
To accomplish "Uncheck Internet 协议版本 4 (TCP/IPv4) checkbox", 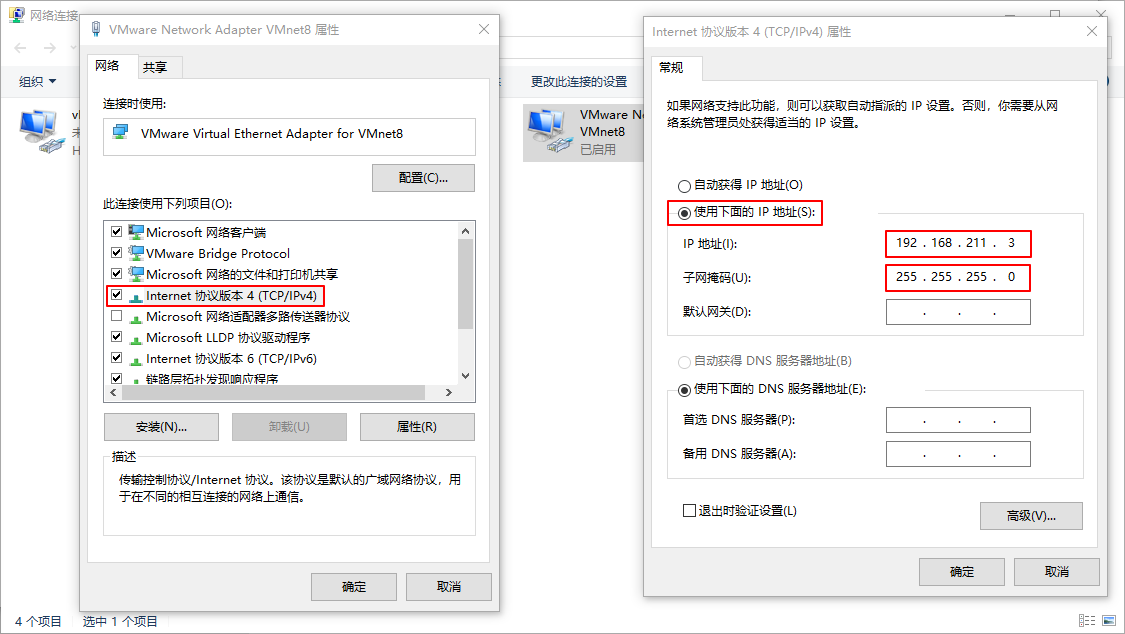I will click(x=116, y=295).
